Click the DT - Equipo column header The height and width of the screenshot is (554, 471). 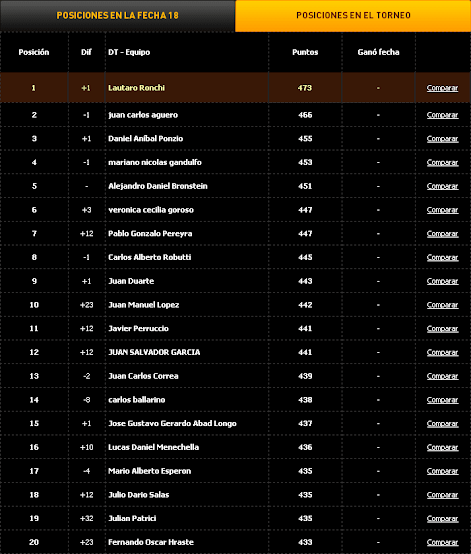(x=129, y=52)
